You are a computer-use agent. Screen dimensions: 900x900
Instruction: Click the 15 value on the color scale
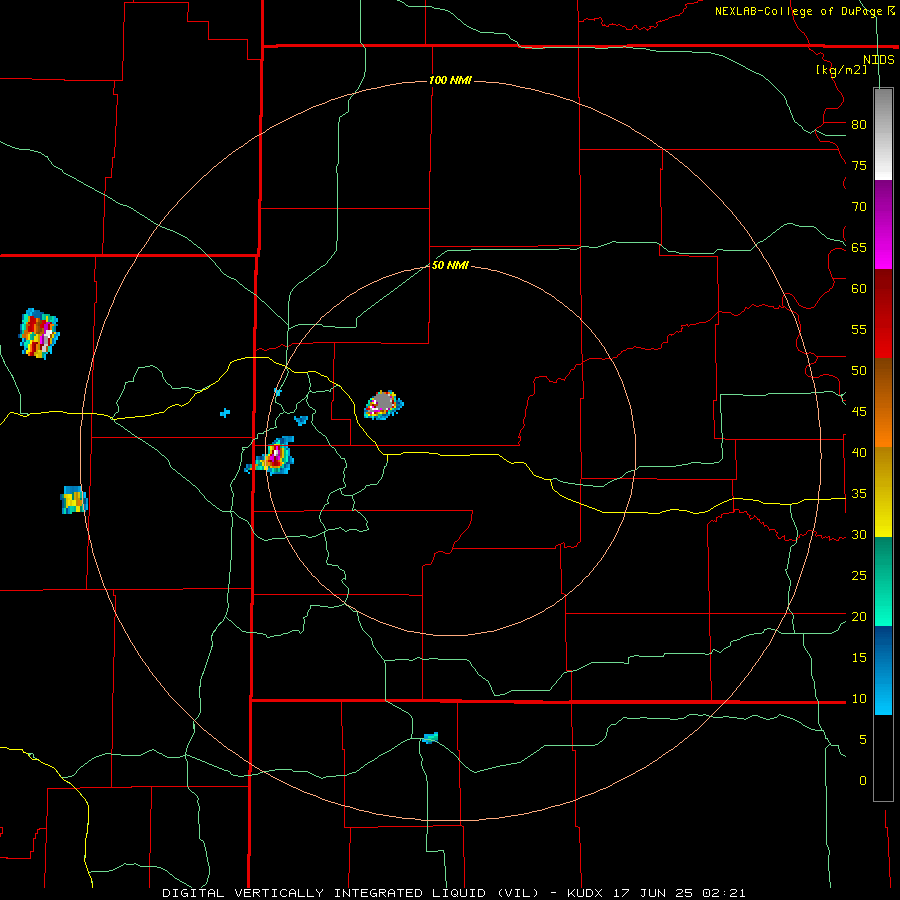859,657
